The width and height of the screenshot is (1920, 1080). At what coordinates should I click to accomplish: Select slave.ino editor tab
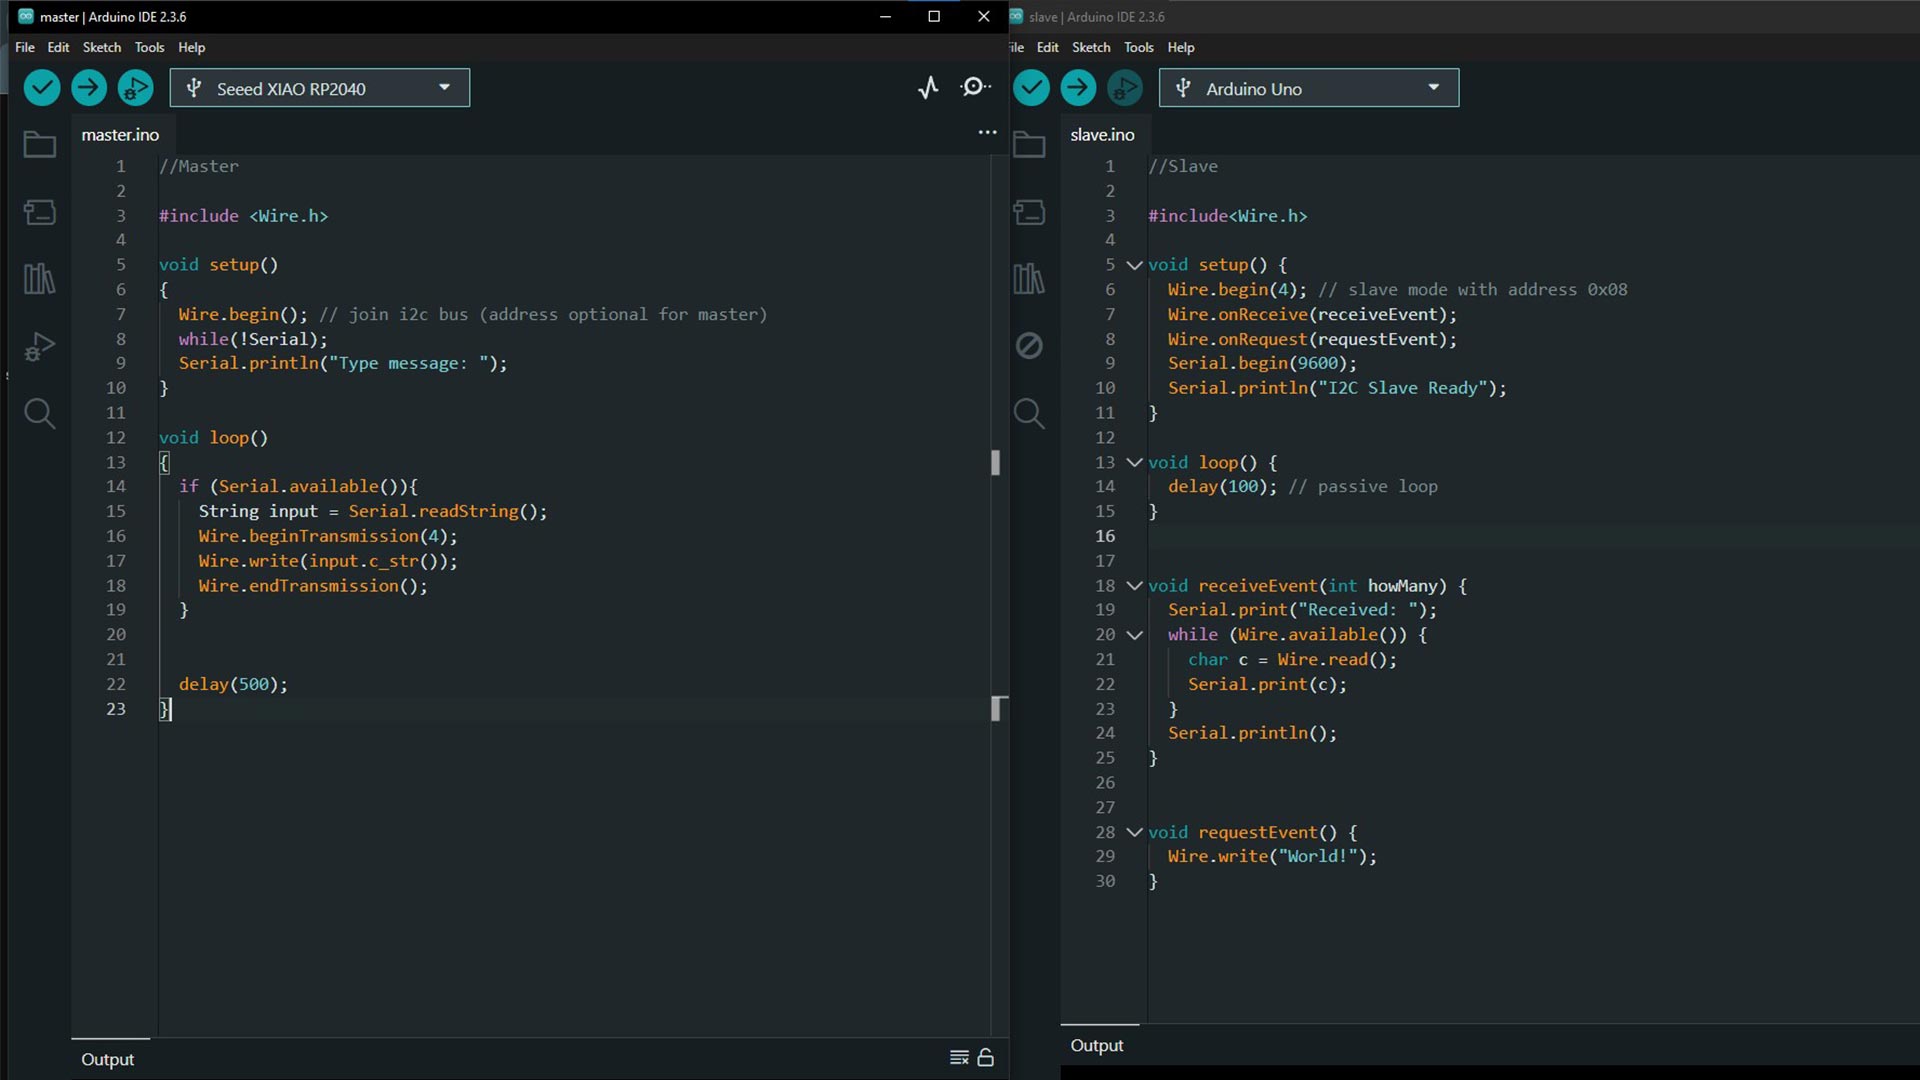(1102, 134)
